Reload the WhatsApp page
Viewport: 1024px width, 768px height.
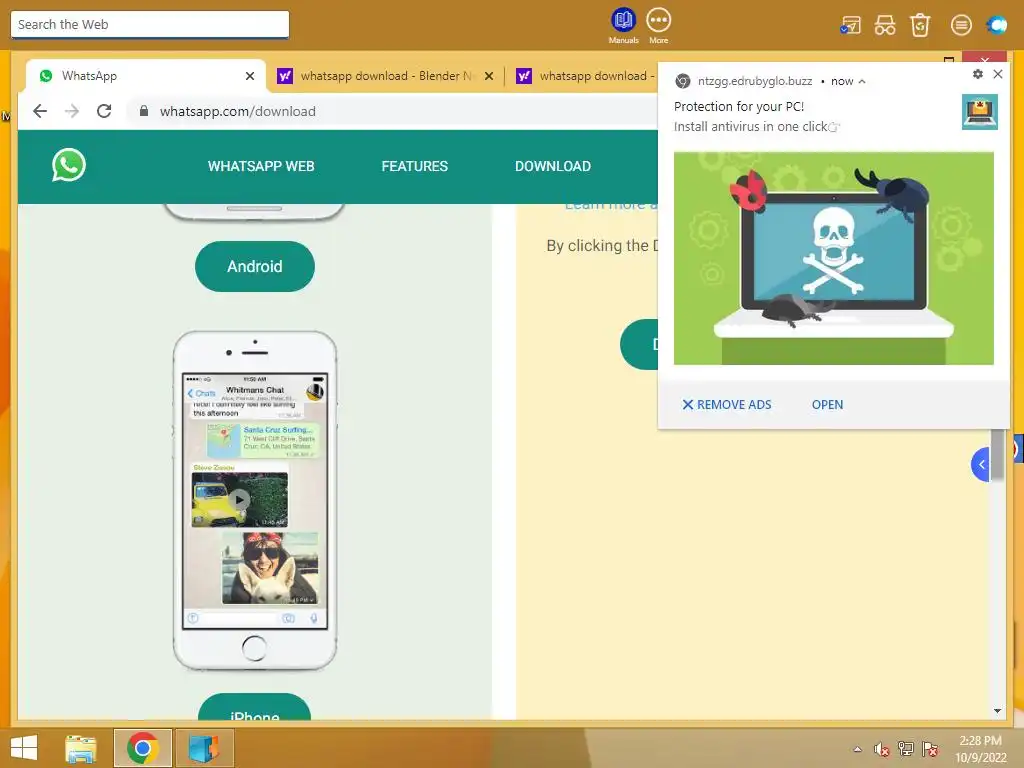pos(104,111)
